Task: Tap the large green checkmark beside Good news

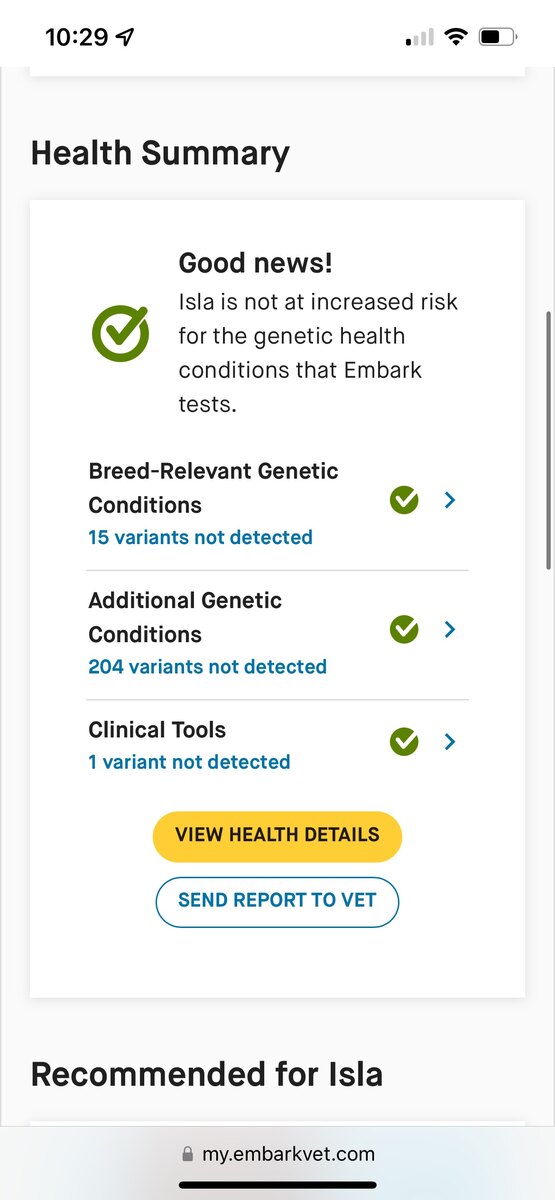Action: 121,333
